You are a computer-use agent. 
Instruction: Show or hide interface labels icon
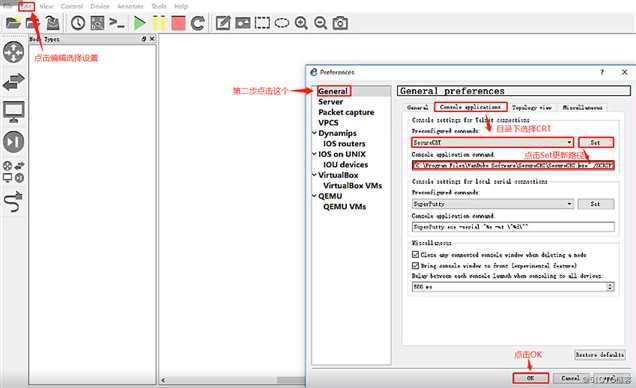[x=97, y=23]
